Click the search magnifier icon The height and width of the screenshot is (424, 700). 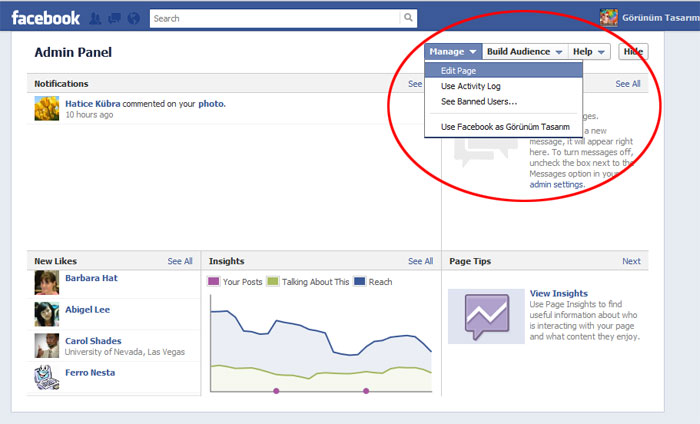408,18
